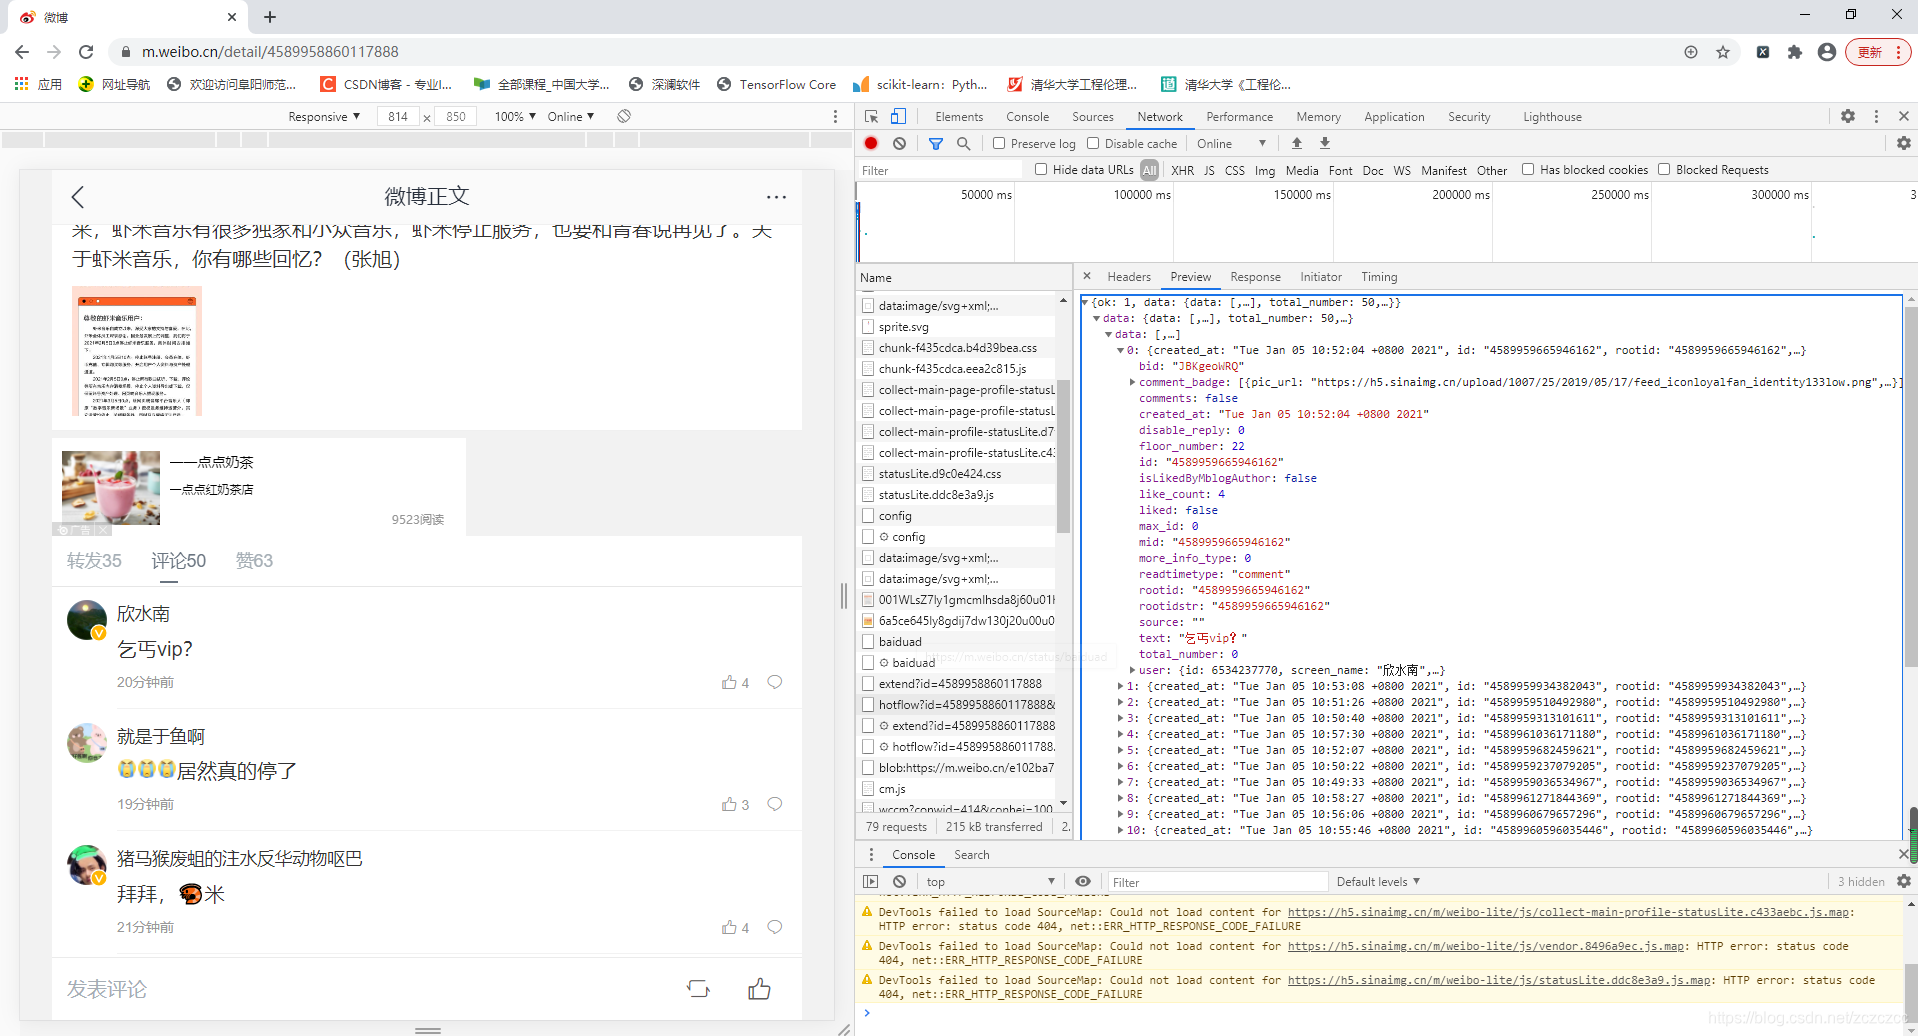Open the Weibo post image thumbnail
Screen dimensions: 1918x1036
coord(137,351)
